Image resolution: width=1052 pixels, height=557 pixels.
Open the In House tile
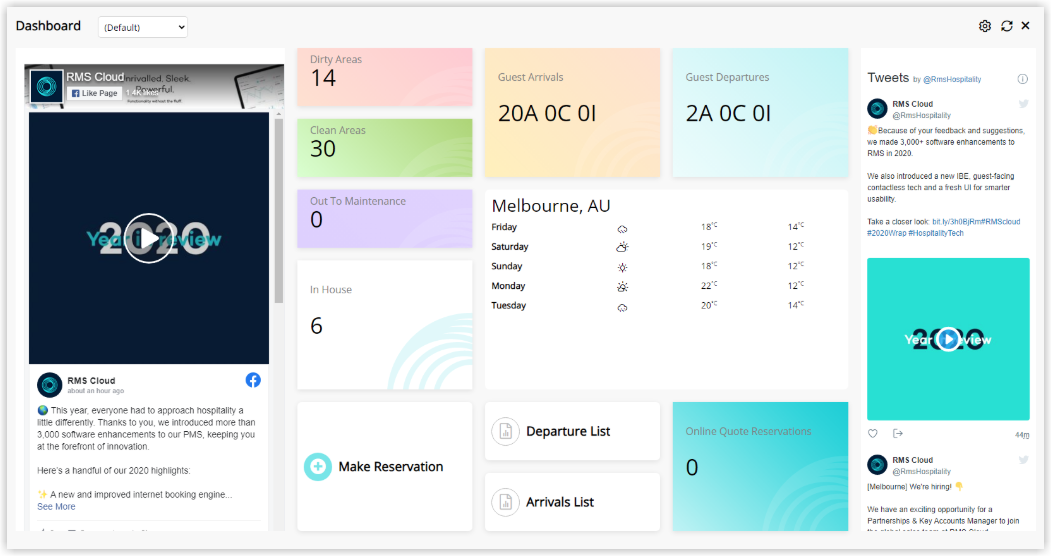click(384, 325)
